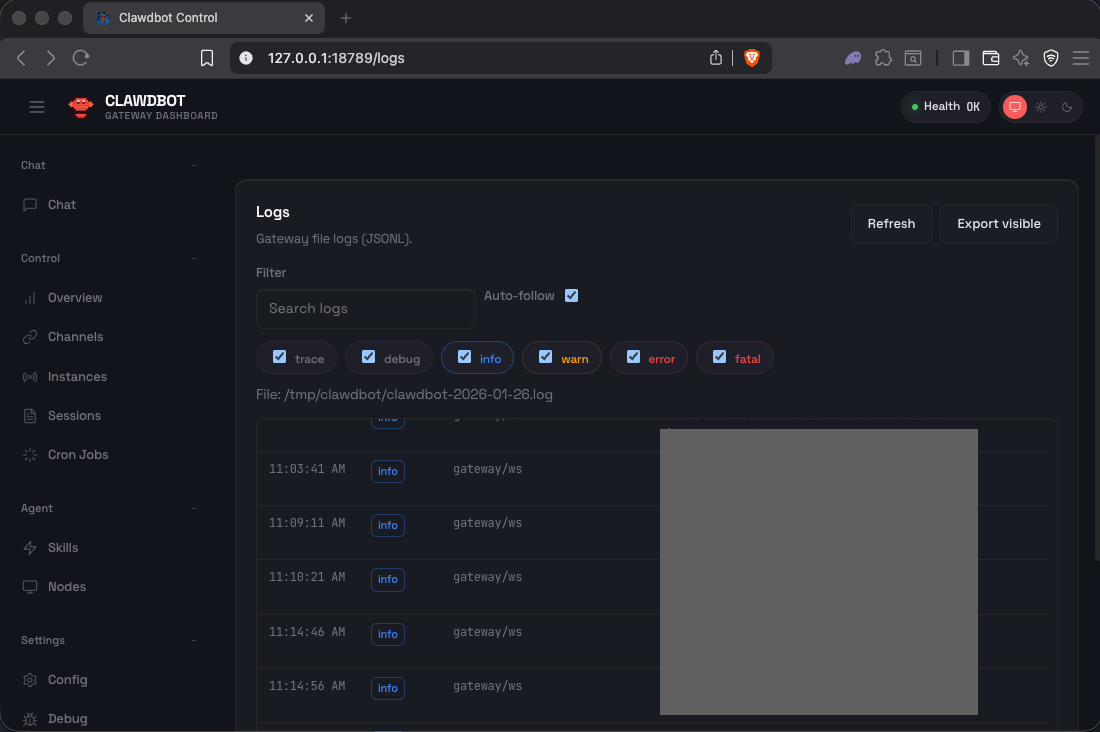The height and width of the screenshot is (732, 1100).
Task: Go to Channels page
Action: coord(75,337)
